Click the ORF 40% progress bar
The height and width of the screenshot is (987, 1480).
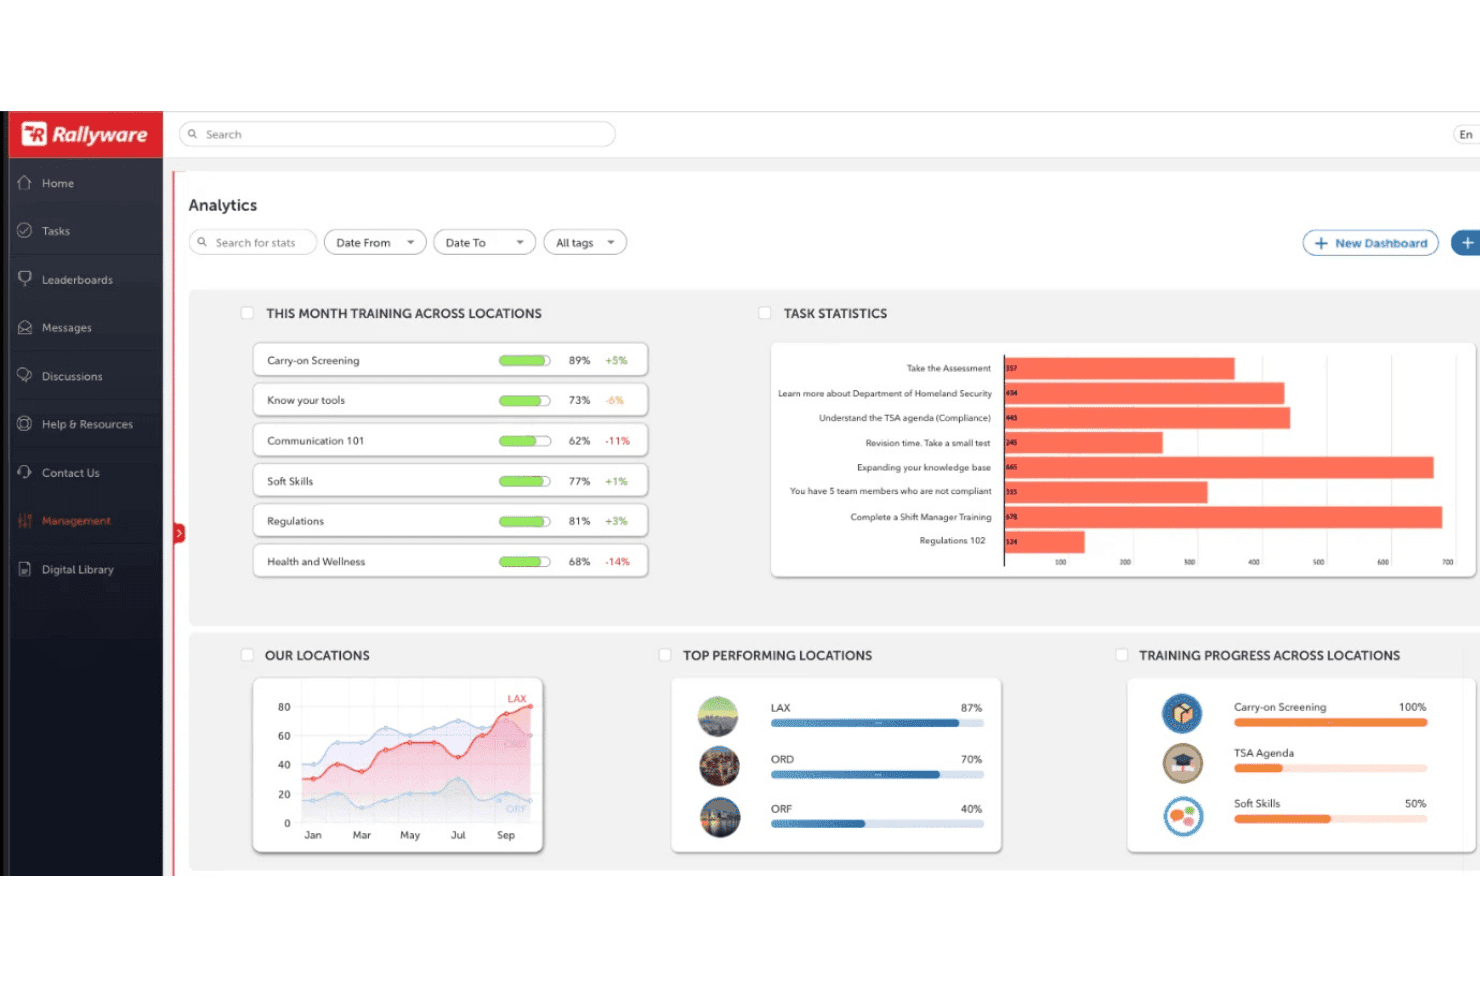(x=877, y=824)
